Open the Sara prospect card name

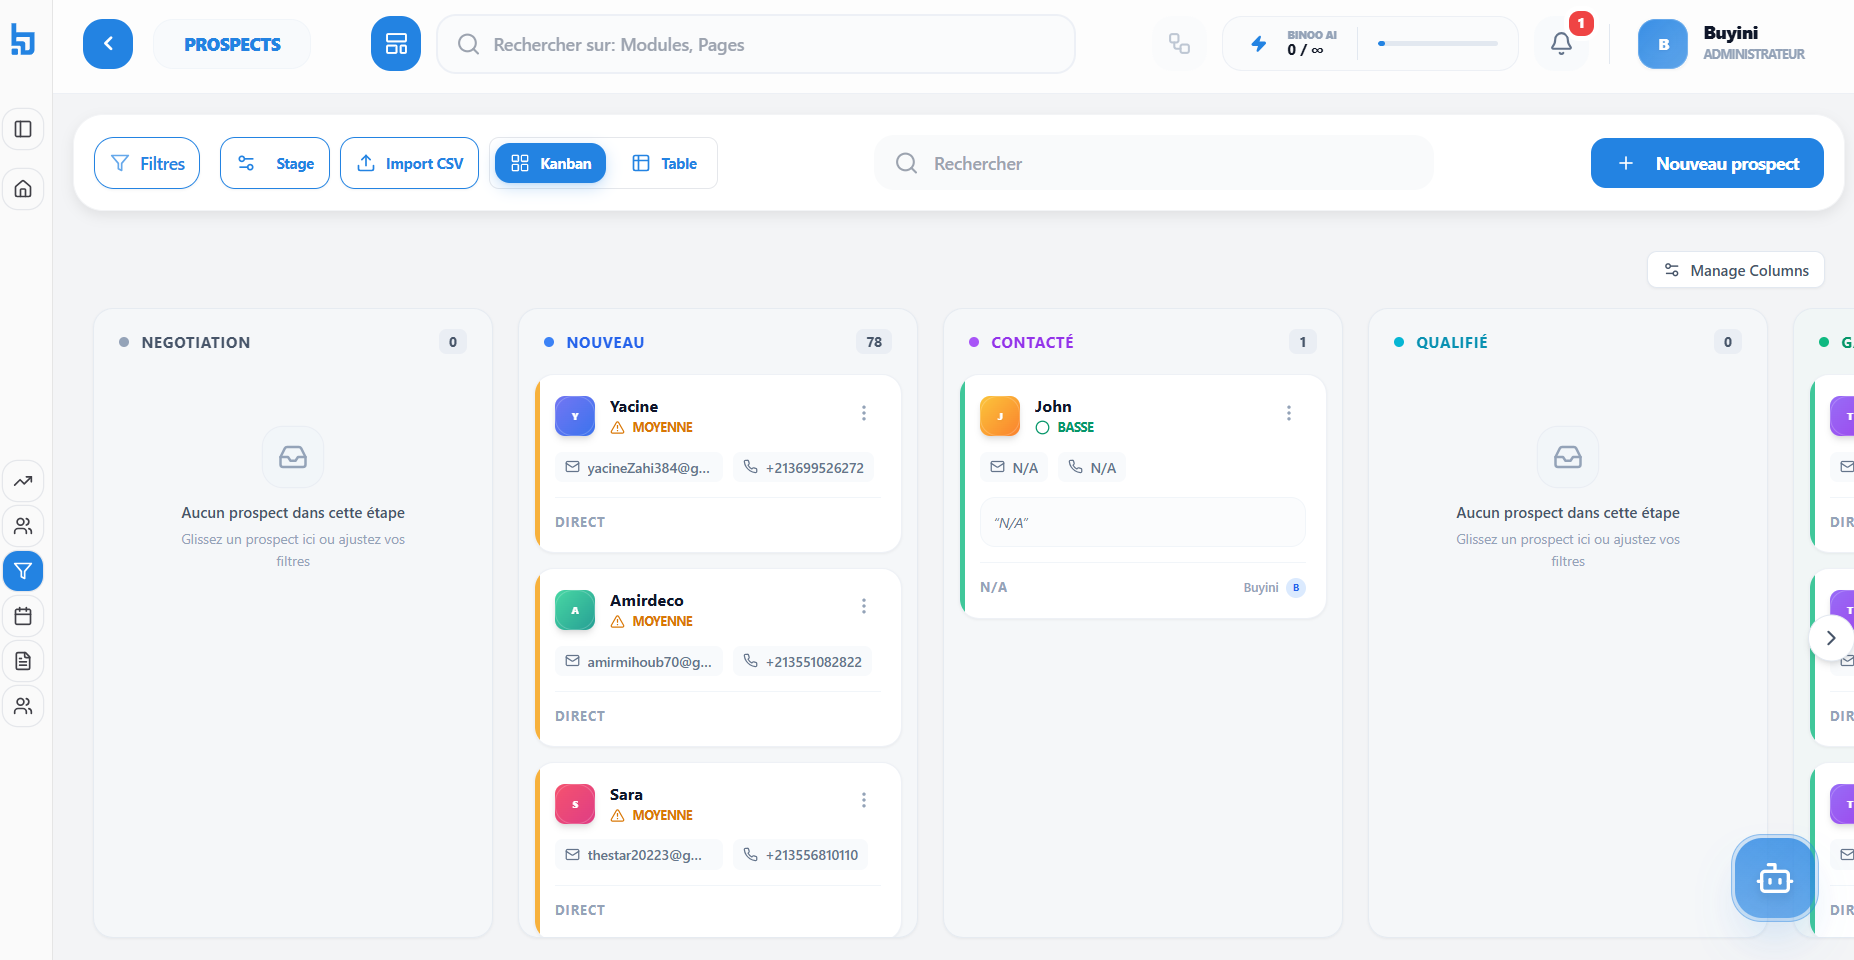point(626,794)
